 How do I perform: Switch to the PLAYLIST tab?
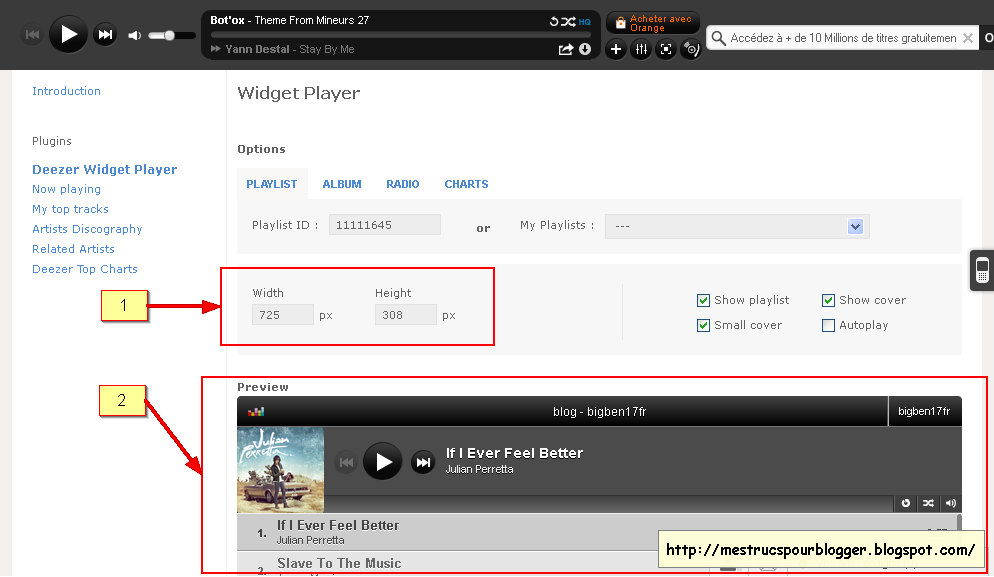[271, 184]
